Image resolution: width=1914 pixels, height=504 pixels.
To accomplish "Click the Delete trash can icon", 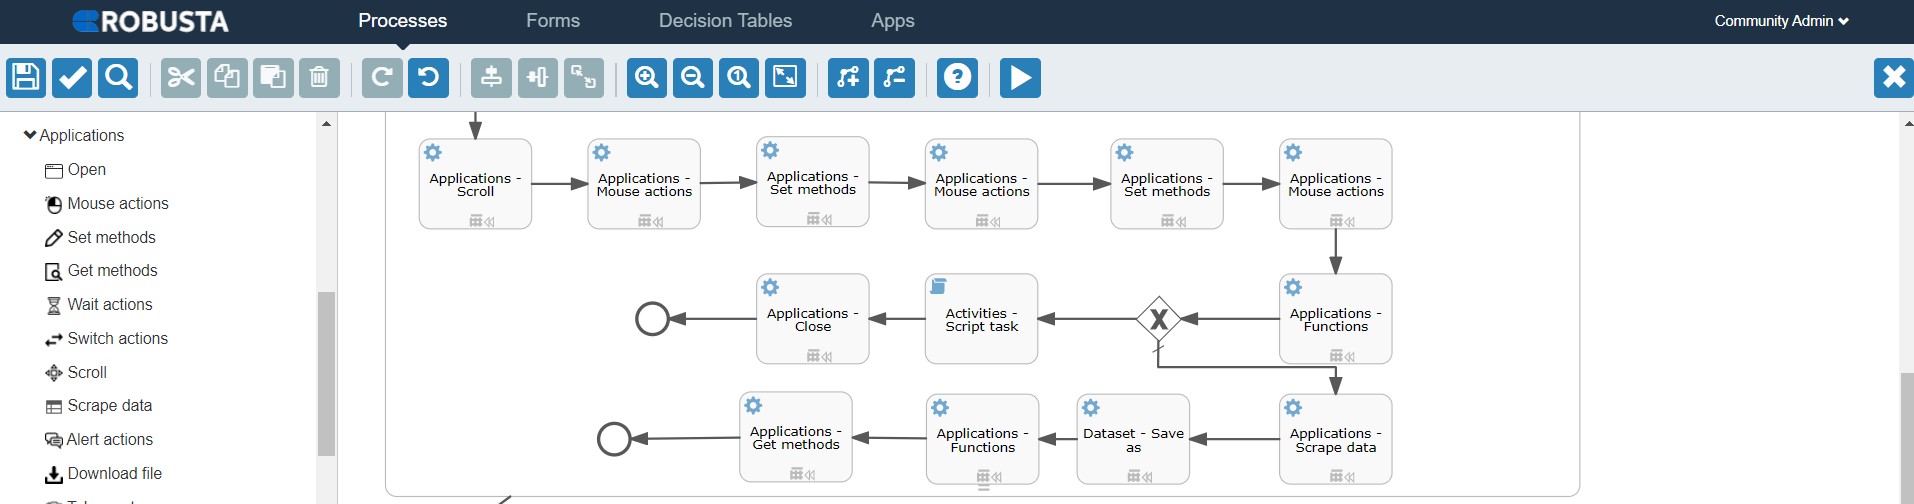I will coord(319,78).
